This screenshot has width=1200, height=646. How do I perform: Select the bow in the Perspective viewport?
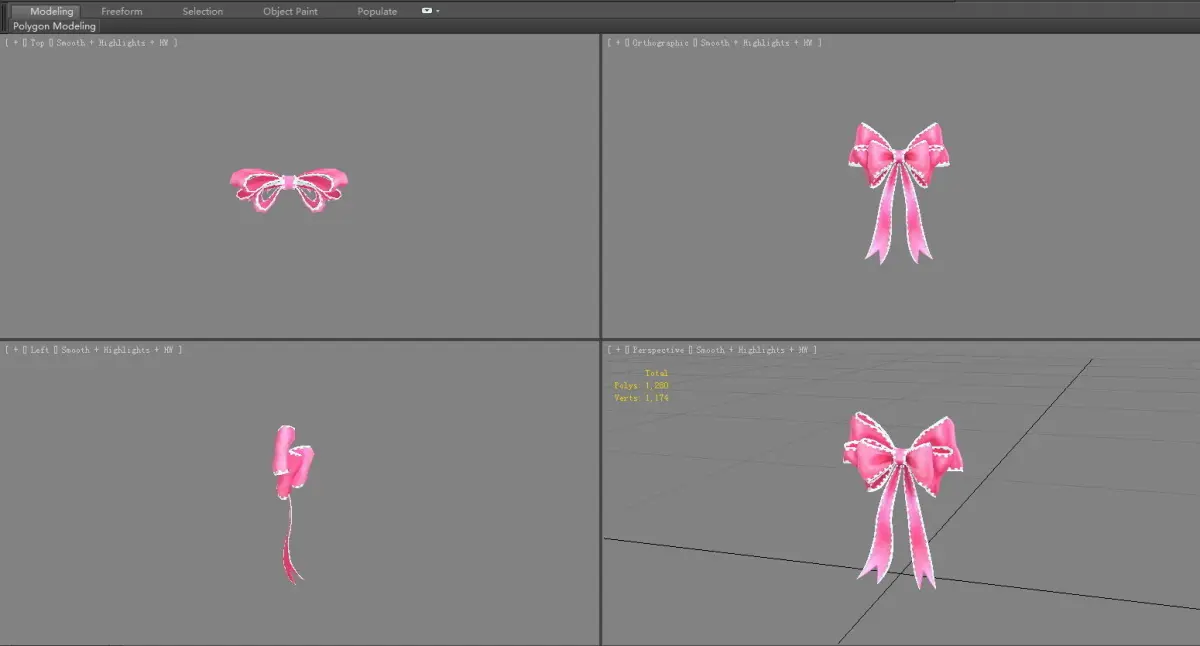click(x=903, y=458)
